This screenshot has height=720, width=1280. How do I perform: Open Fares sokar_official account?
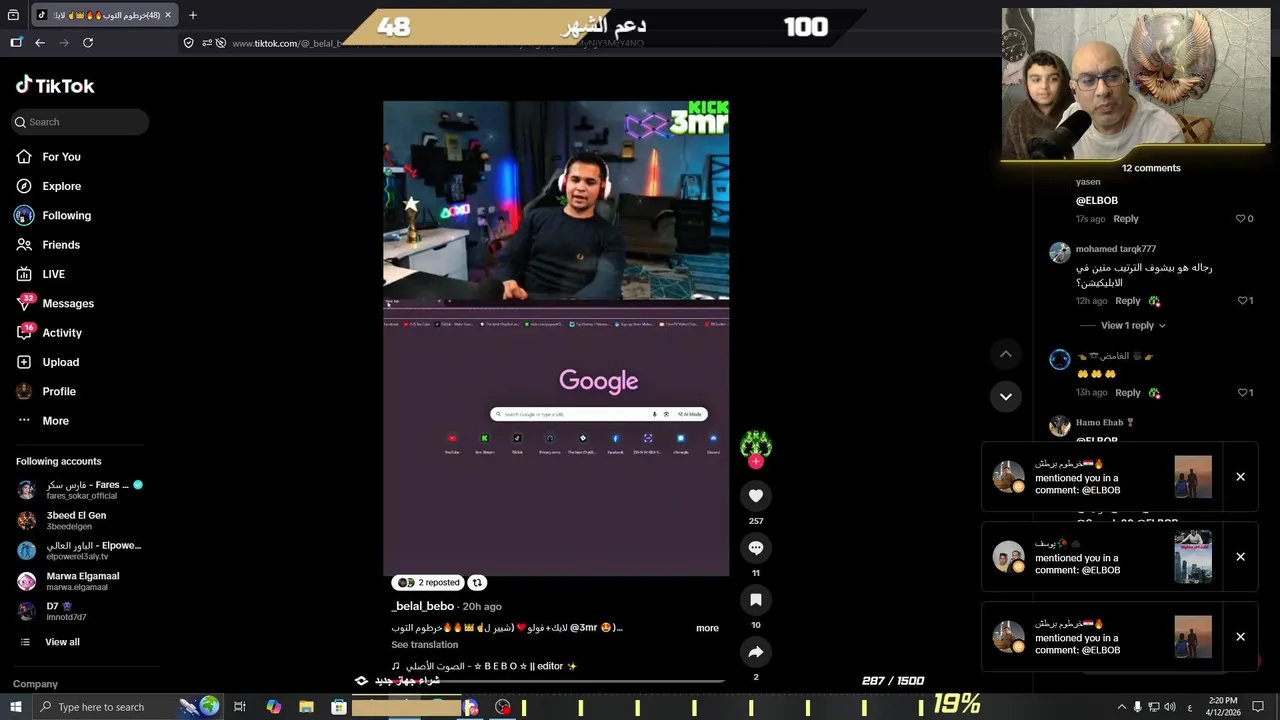click(x=80, y=490)
